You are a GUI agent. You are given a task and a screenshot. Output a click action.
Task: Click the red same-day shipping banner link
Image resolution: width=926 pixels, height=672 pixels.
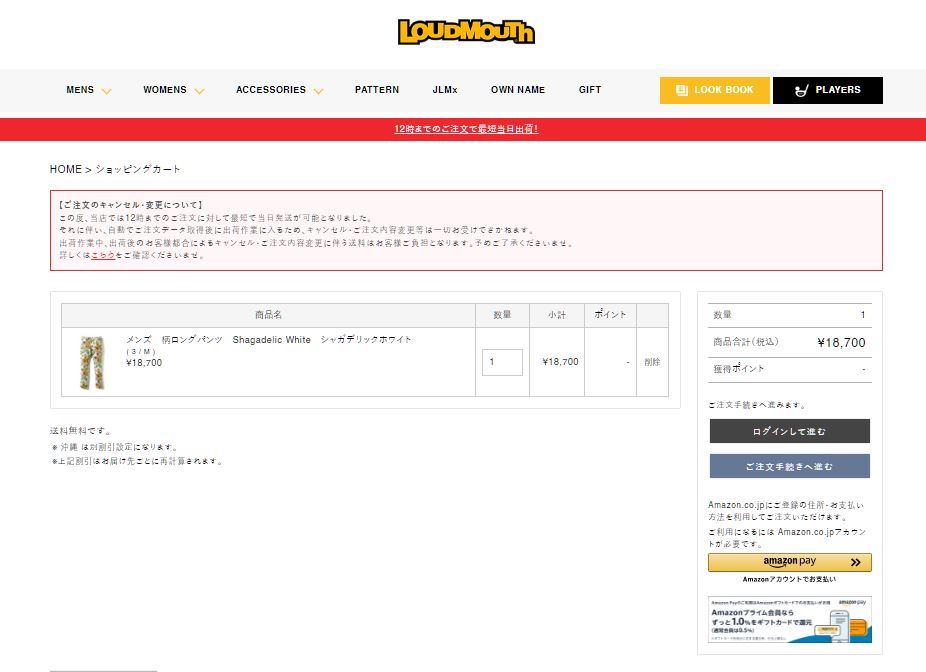point(466,129)
